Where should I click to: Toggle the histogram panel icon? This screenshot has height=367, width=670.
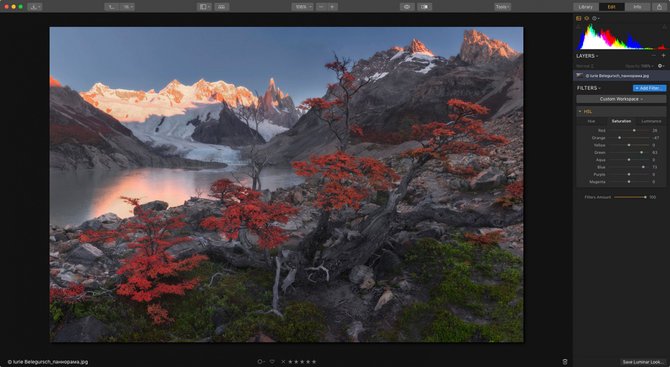(x=579, y=18)
